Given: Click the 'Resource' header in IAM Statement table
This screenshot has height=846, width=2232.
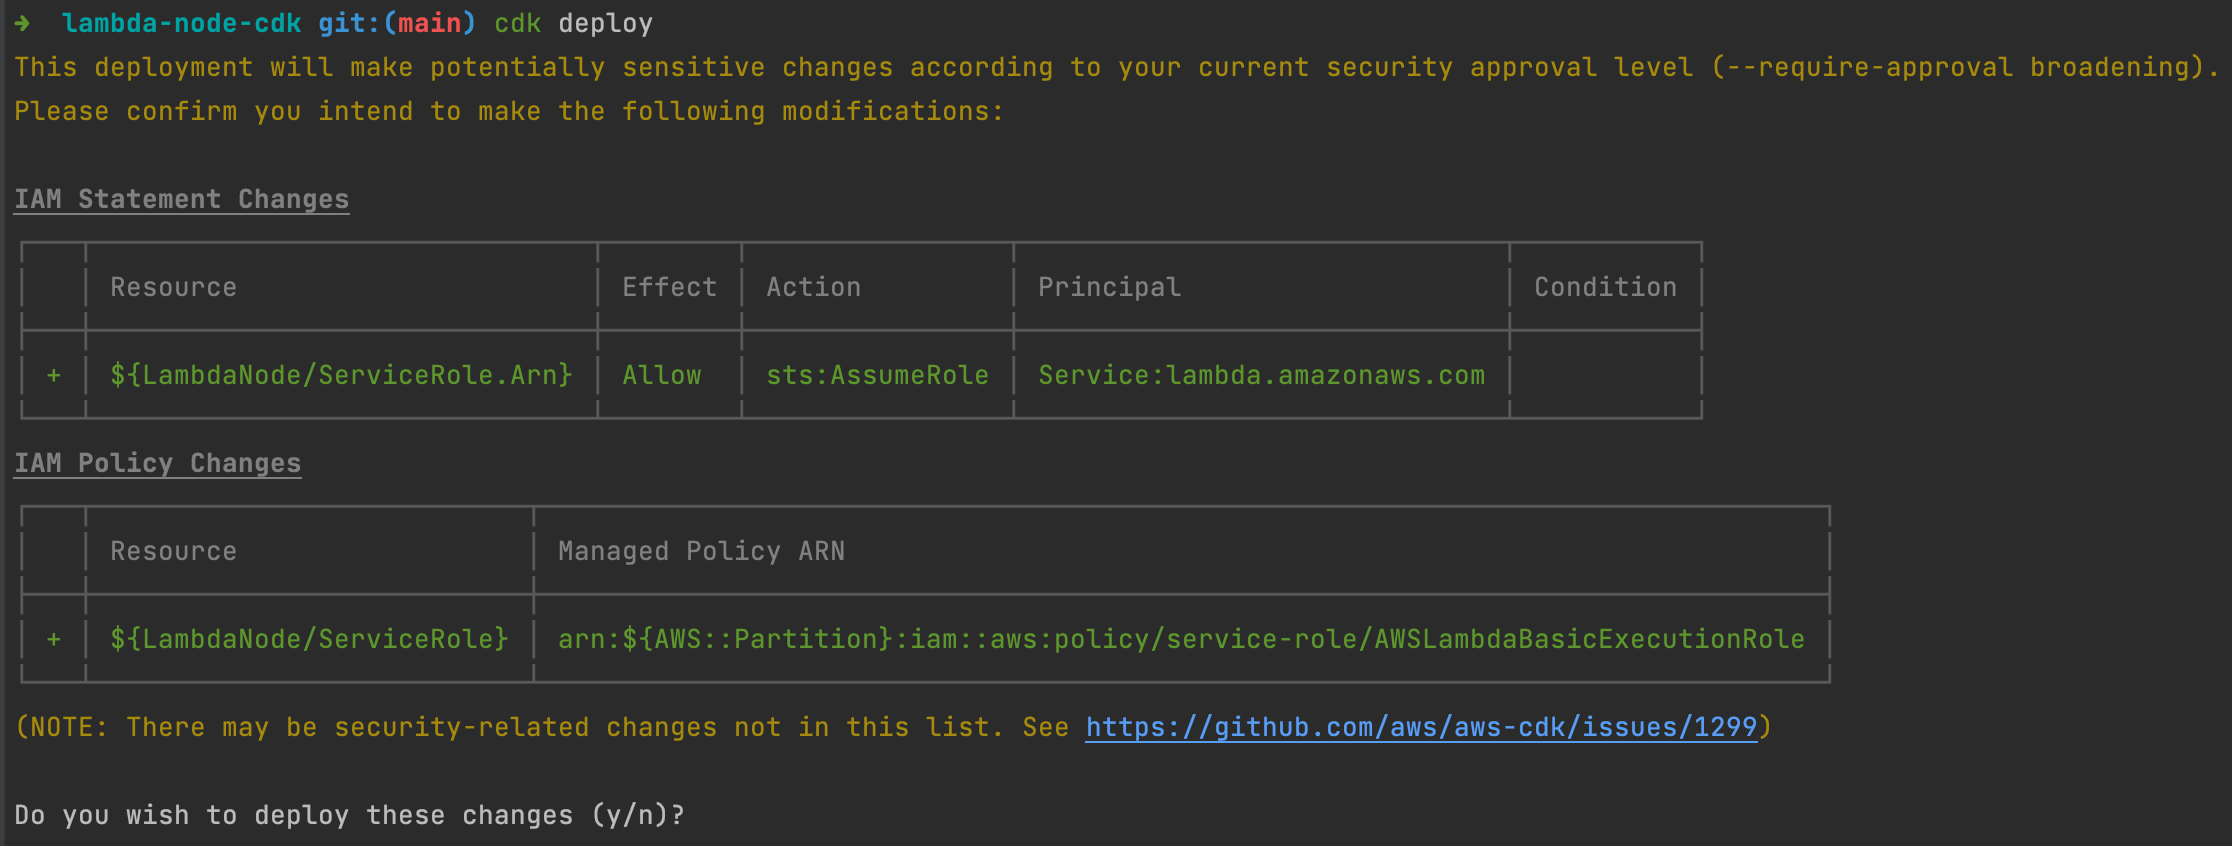Looking at the screenshot, I should pyautogui.click(x=174, y=287).
